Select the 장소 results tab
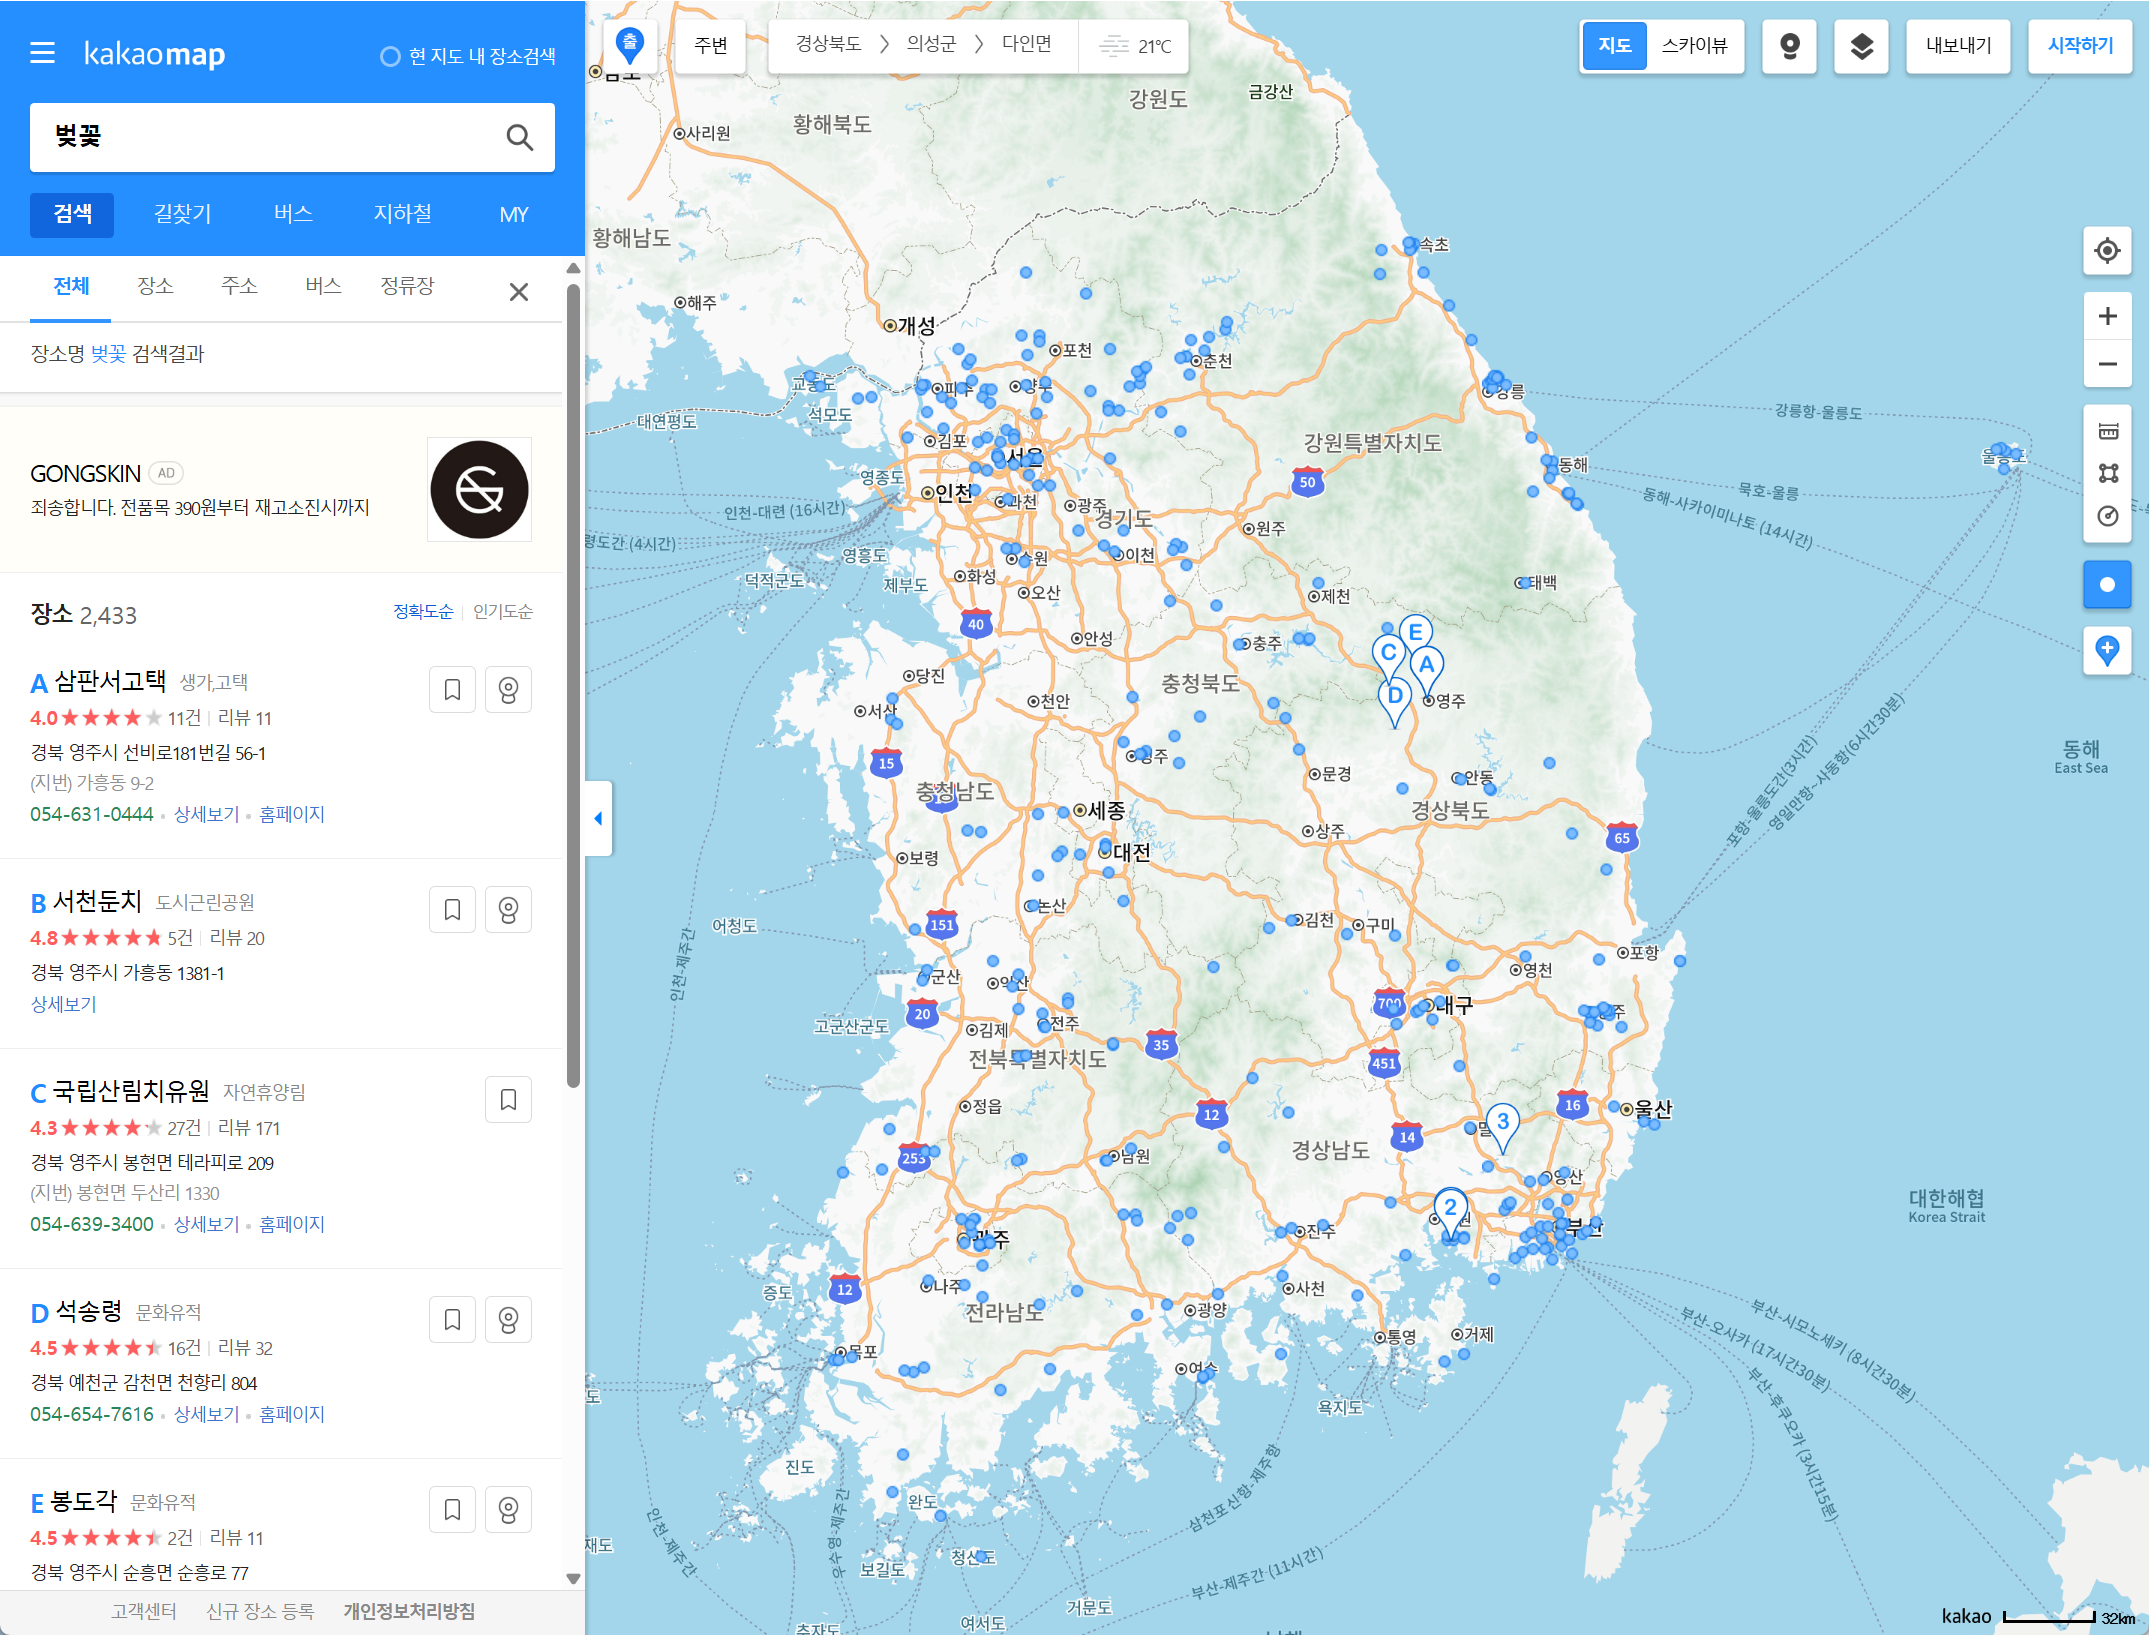This screenshot has height=1635, width=2149. [155, 286]
